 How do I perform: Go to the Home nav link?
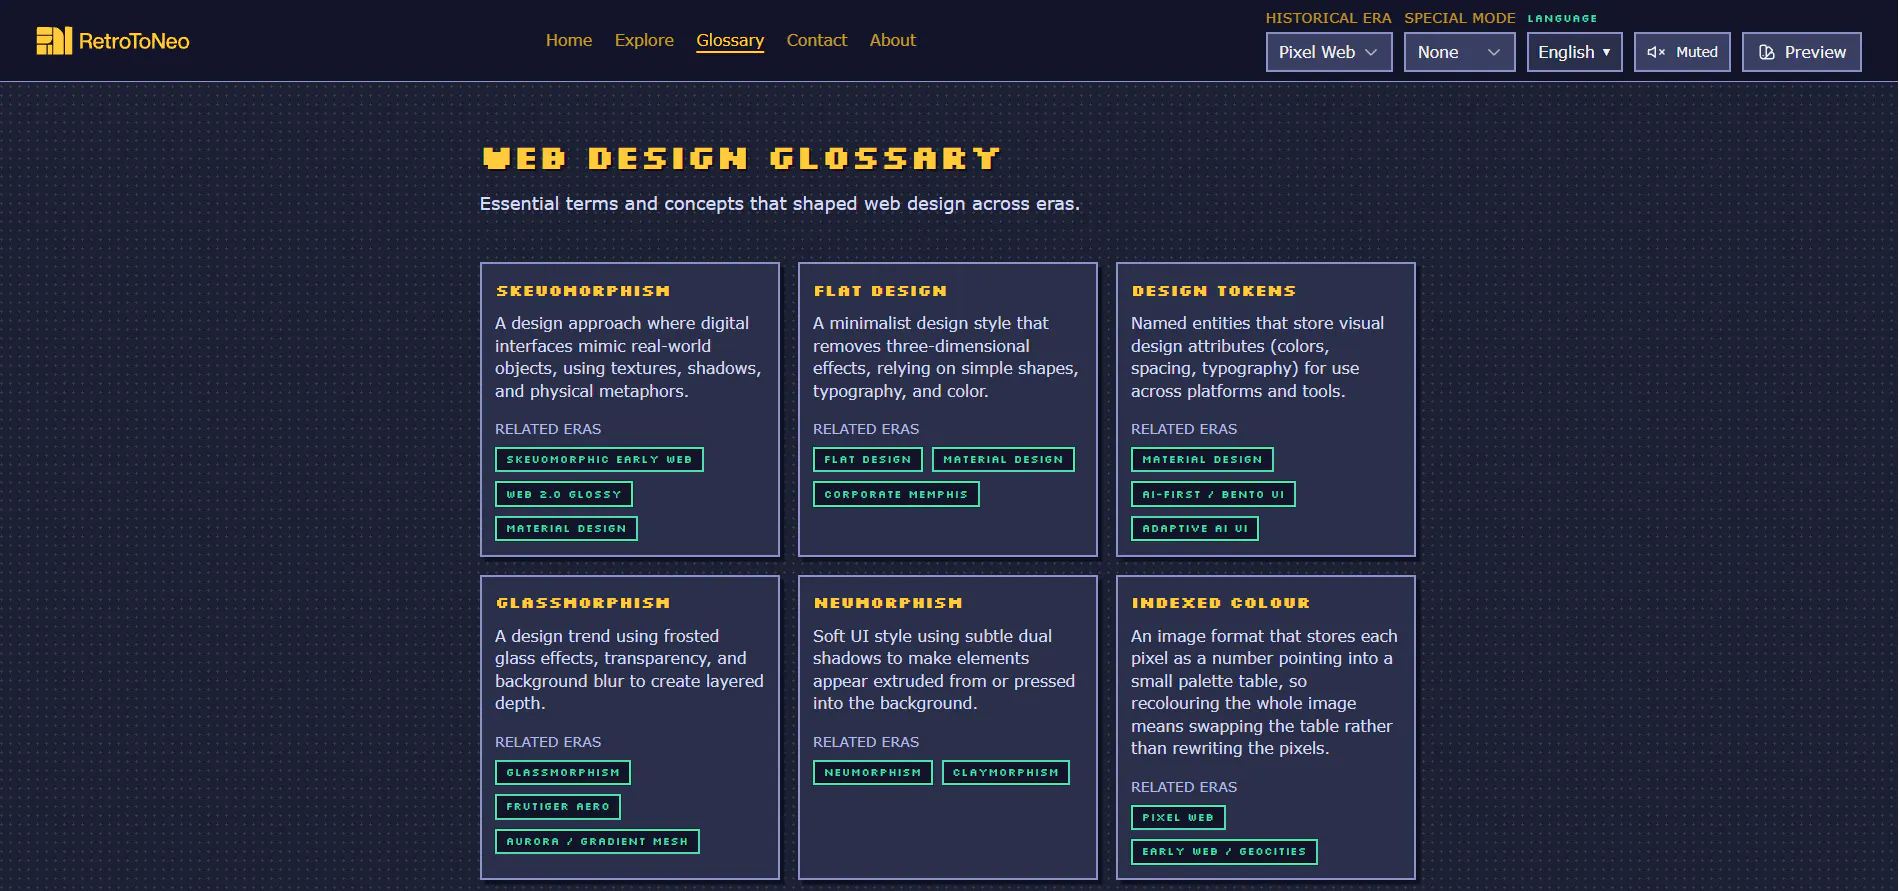[569, 40]
